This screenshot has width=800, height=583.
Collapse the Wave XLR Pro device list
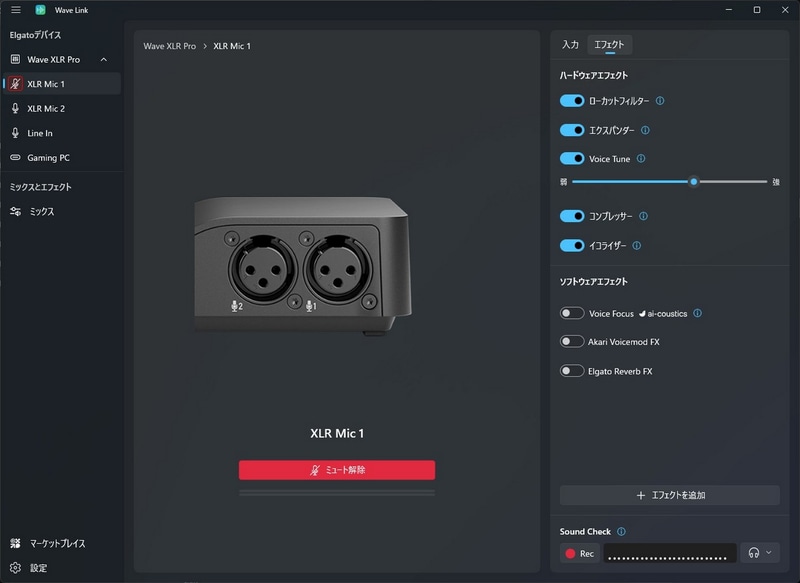coord(104,60)
